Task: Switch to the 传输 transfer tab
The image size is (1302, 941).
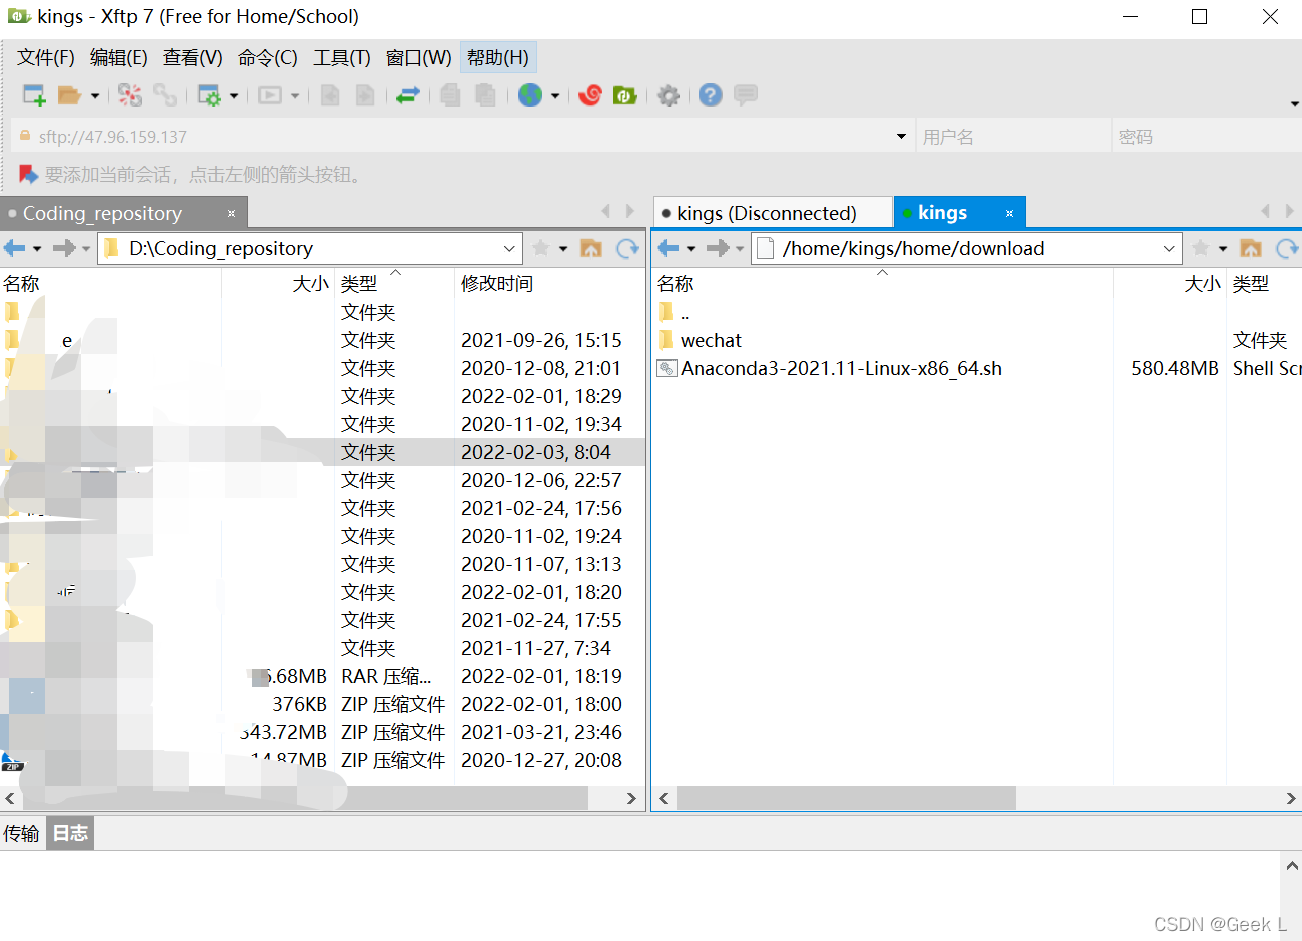Action: tap(21, 833)
